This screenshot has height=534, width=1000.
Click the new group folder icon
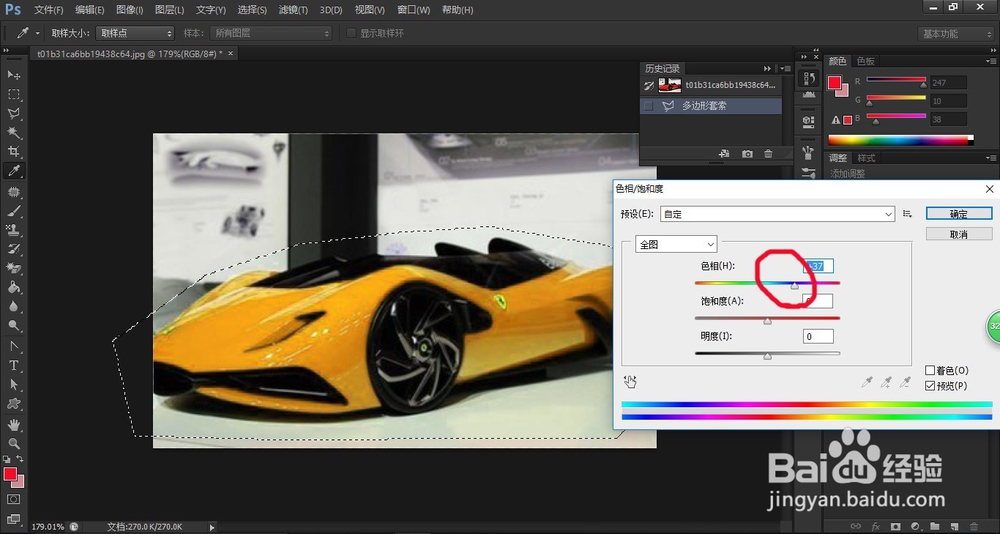click(x=935, y=526)
